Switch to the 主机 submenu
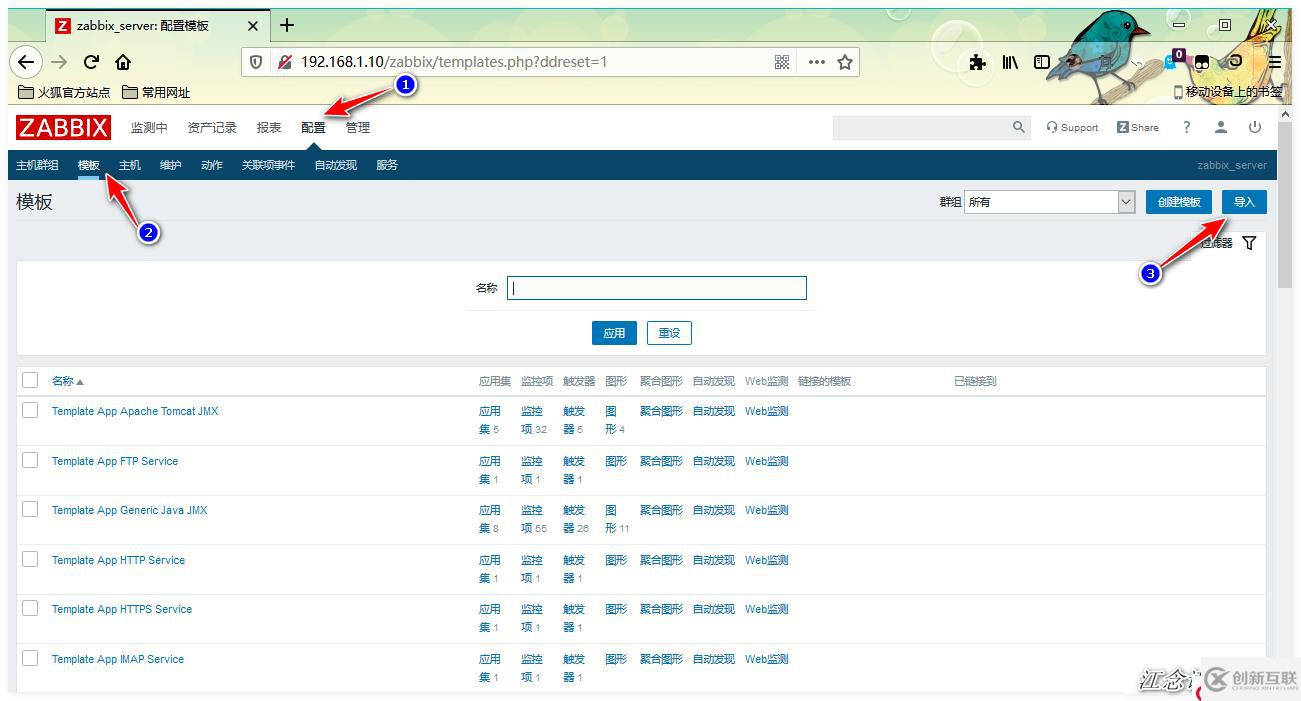The height and width of the screenshot is (701, 1301). tap(130, 165)
